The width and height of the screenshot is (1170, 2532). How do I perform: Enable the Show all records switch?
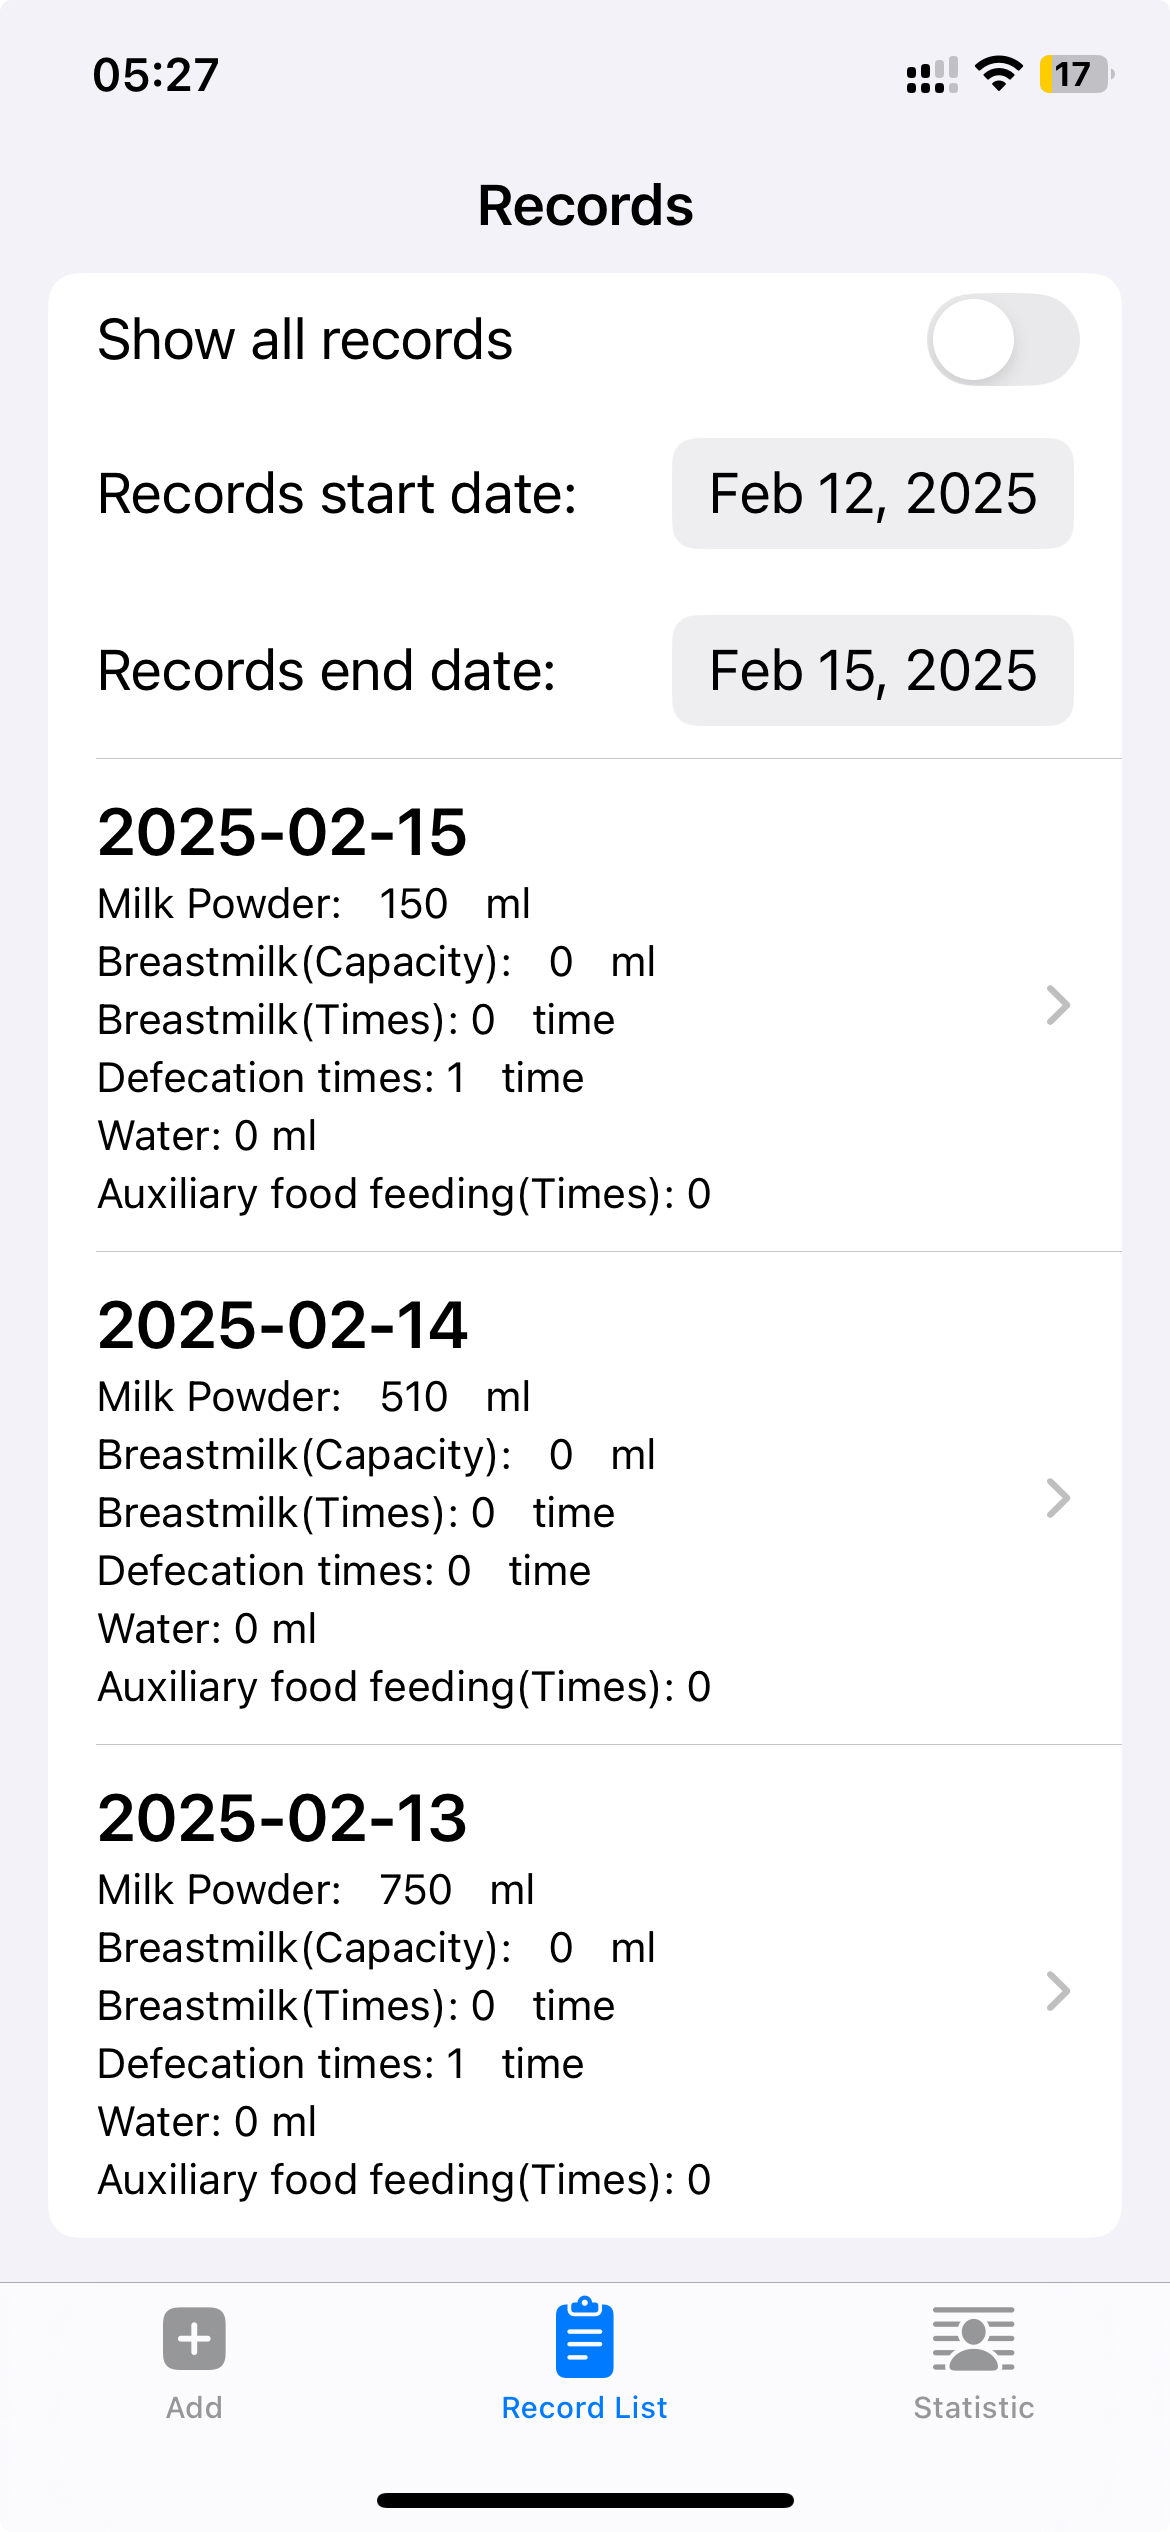pos(1002,339)
